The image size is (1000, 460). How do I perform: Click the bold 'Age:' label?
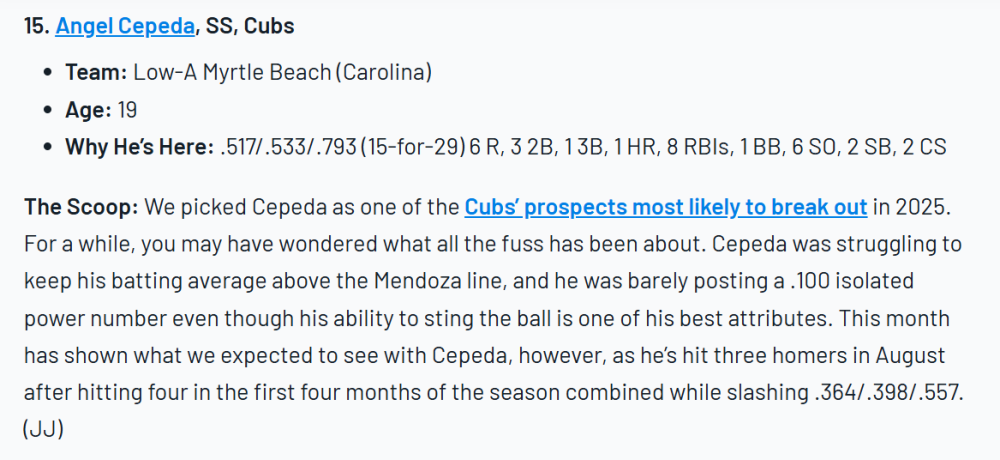pyautogui.click(x=89, y=110)
